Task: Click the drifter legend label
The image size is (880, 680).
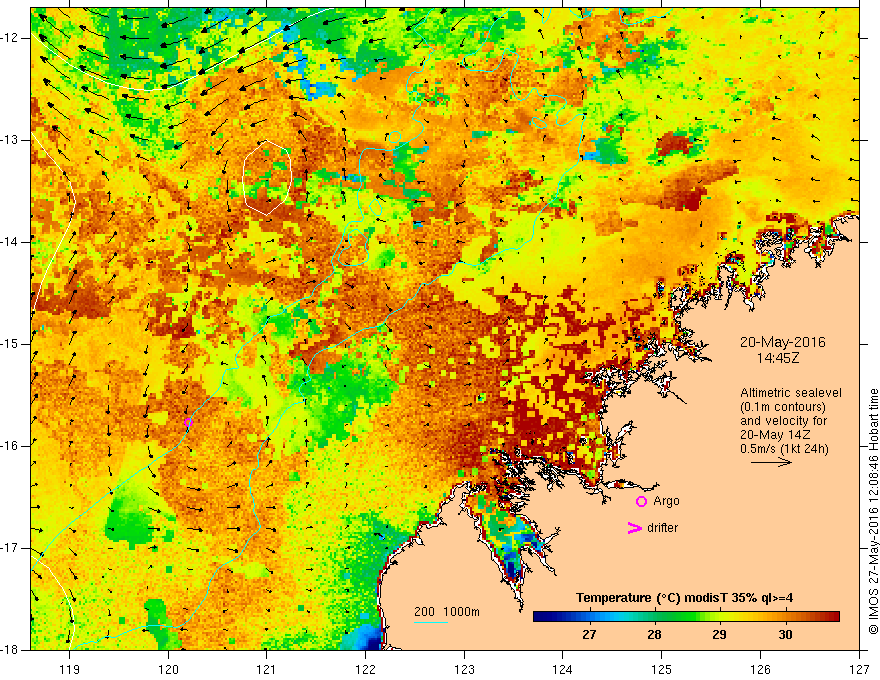Action: (x=662, y=528)
